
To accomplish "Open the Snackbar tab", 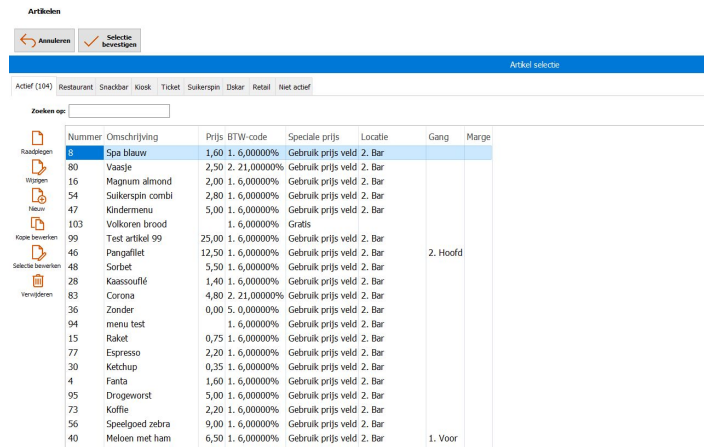I will pos(114,87).
